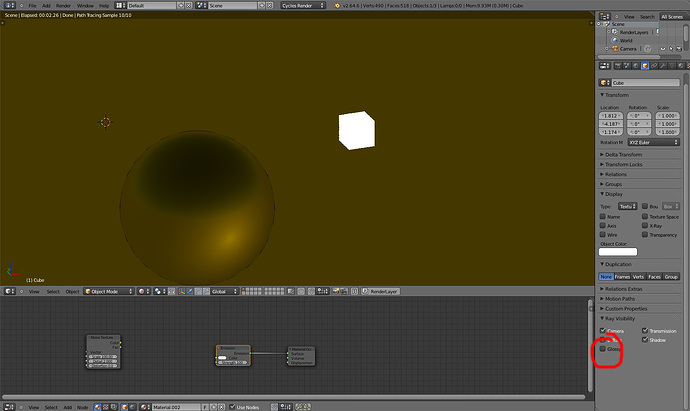The height and width of the screenshot is (411, 690).
Task: Toggle the Use Nodes checkbox
Action: [x=232, y=407]
